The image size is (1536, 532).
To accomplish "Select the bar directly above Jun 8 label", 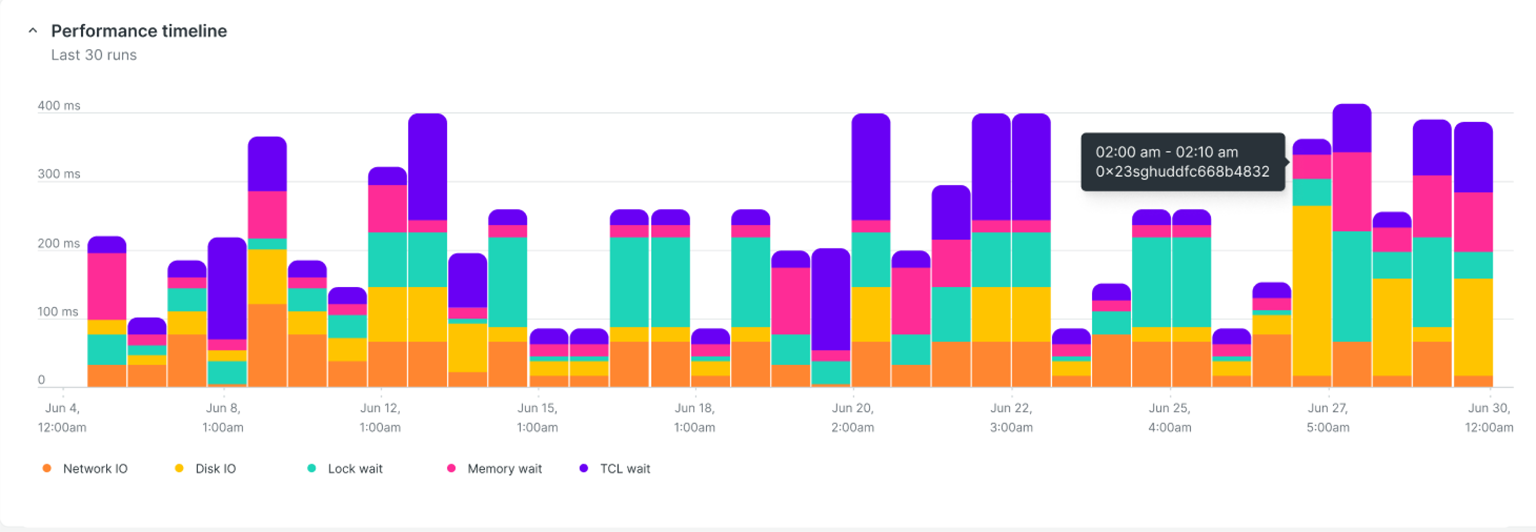I will click(227, 311).
